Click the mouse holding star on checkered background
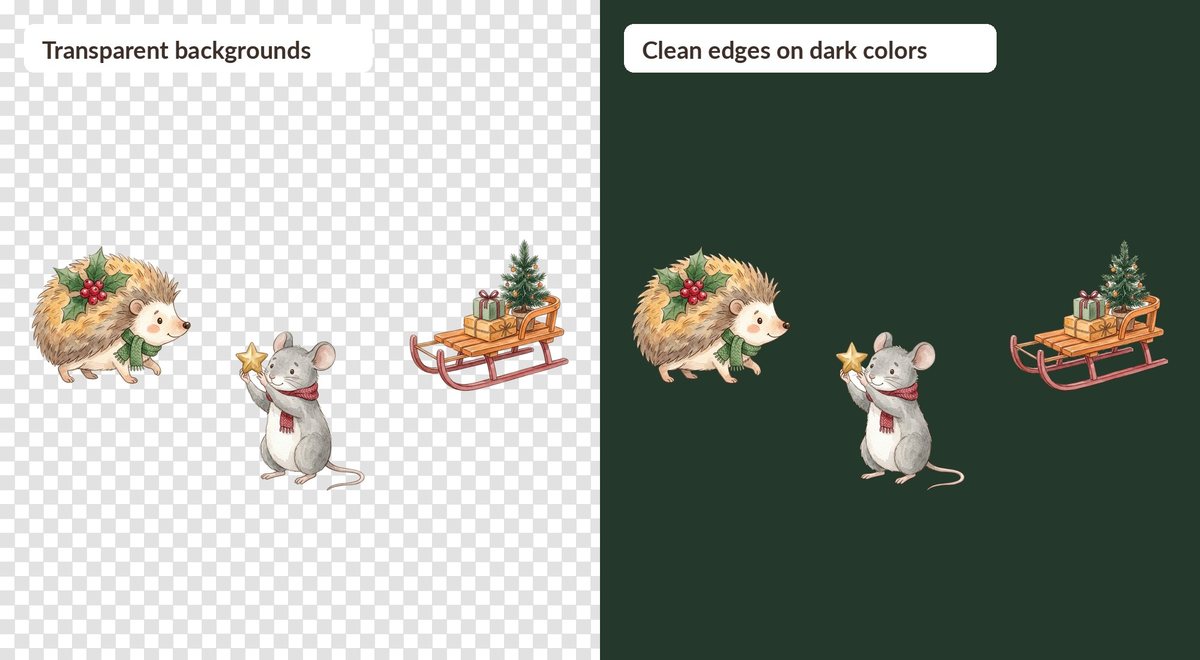The image size is (1200, 660). 299,411
